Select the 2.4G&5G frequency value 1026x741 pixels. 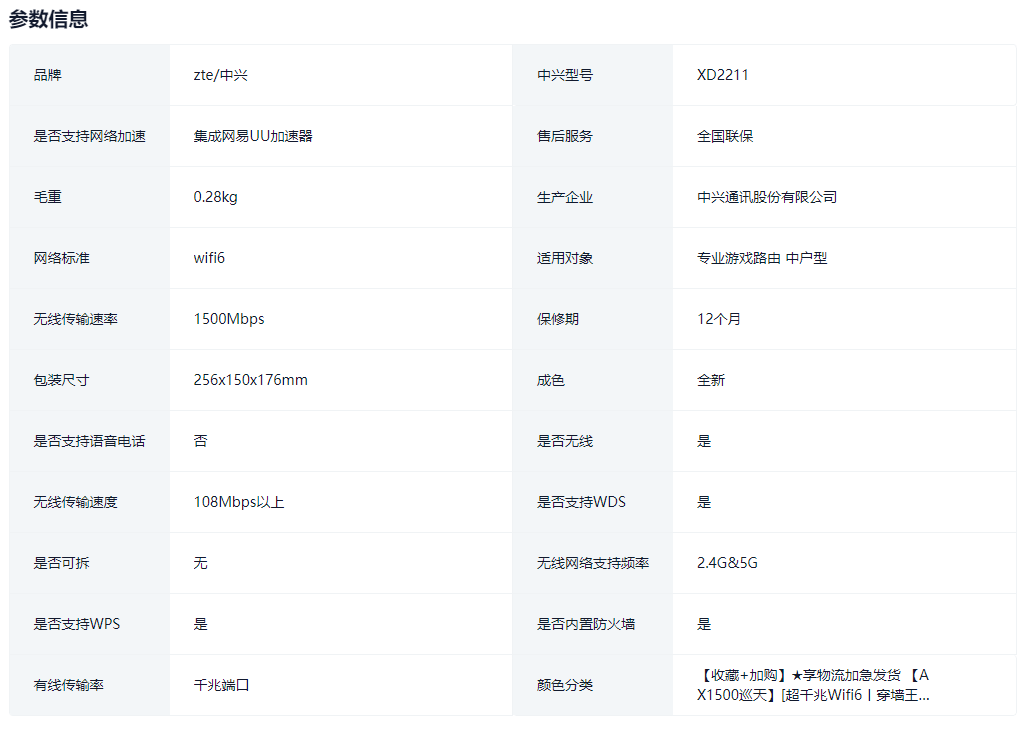727,563
